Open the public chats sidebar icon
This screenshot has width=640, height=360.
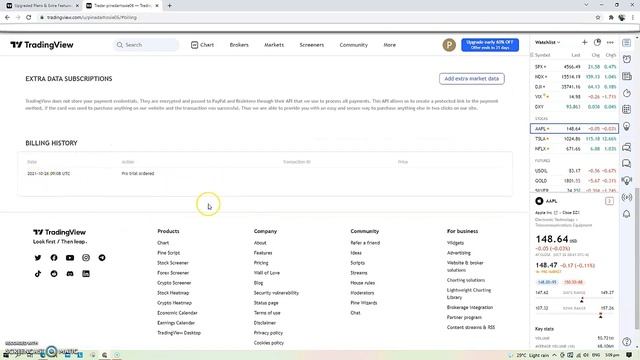click(x=627, y=147)
